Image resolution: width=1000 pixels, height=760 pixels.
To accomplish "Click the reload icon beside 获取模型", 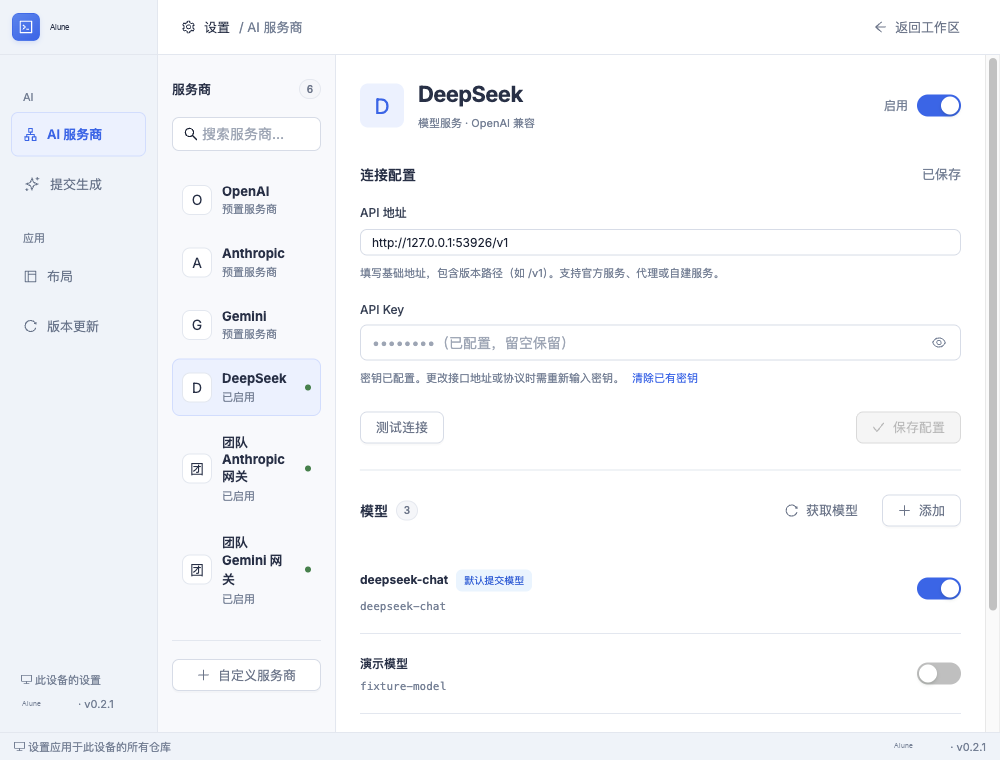I will tap(791, 511).
